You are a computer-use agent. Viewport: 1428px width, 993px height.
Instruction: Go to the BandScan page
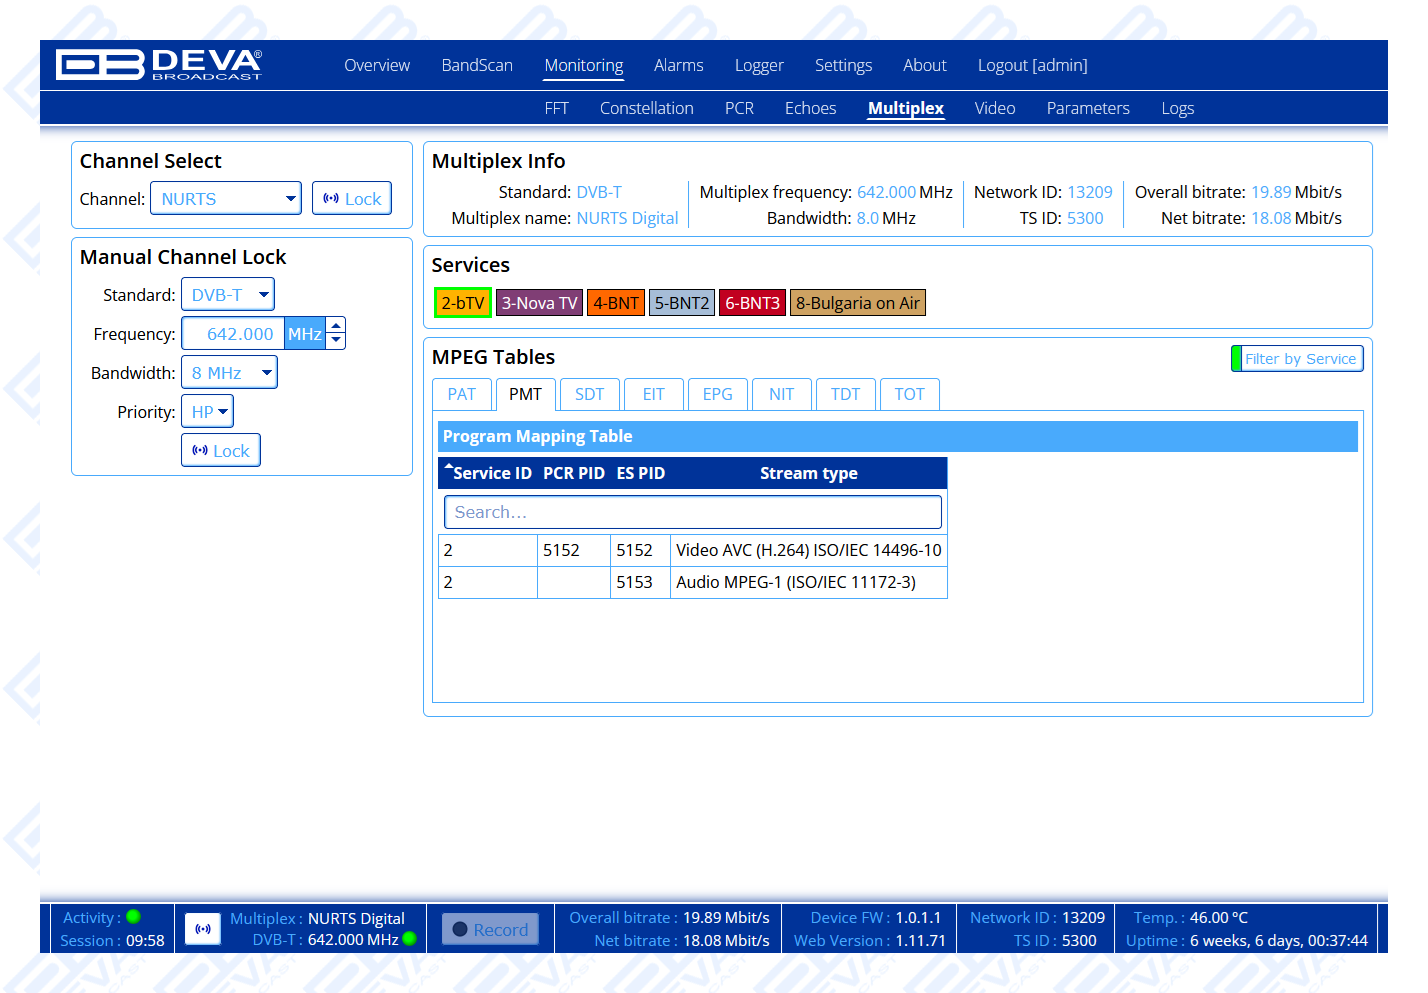click(x=477, y=65)
